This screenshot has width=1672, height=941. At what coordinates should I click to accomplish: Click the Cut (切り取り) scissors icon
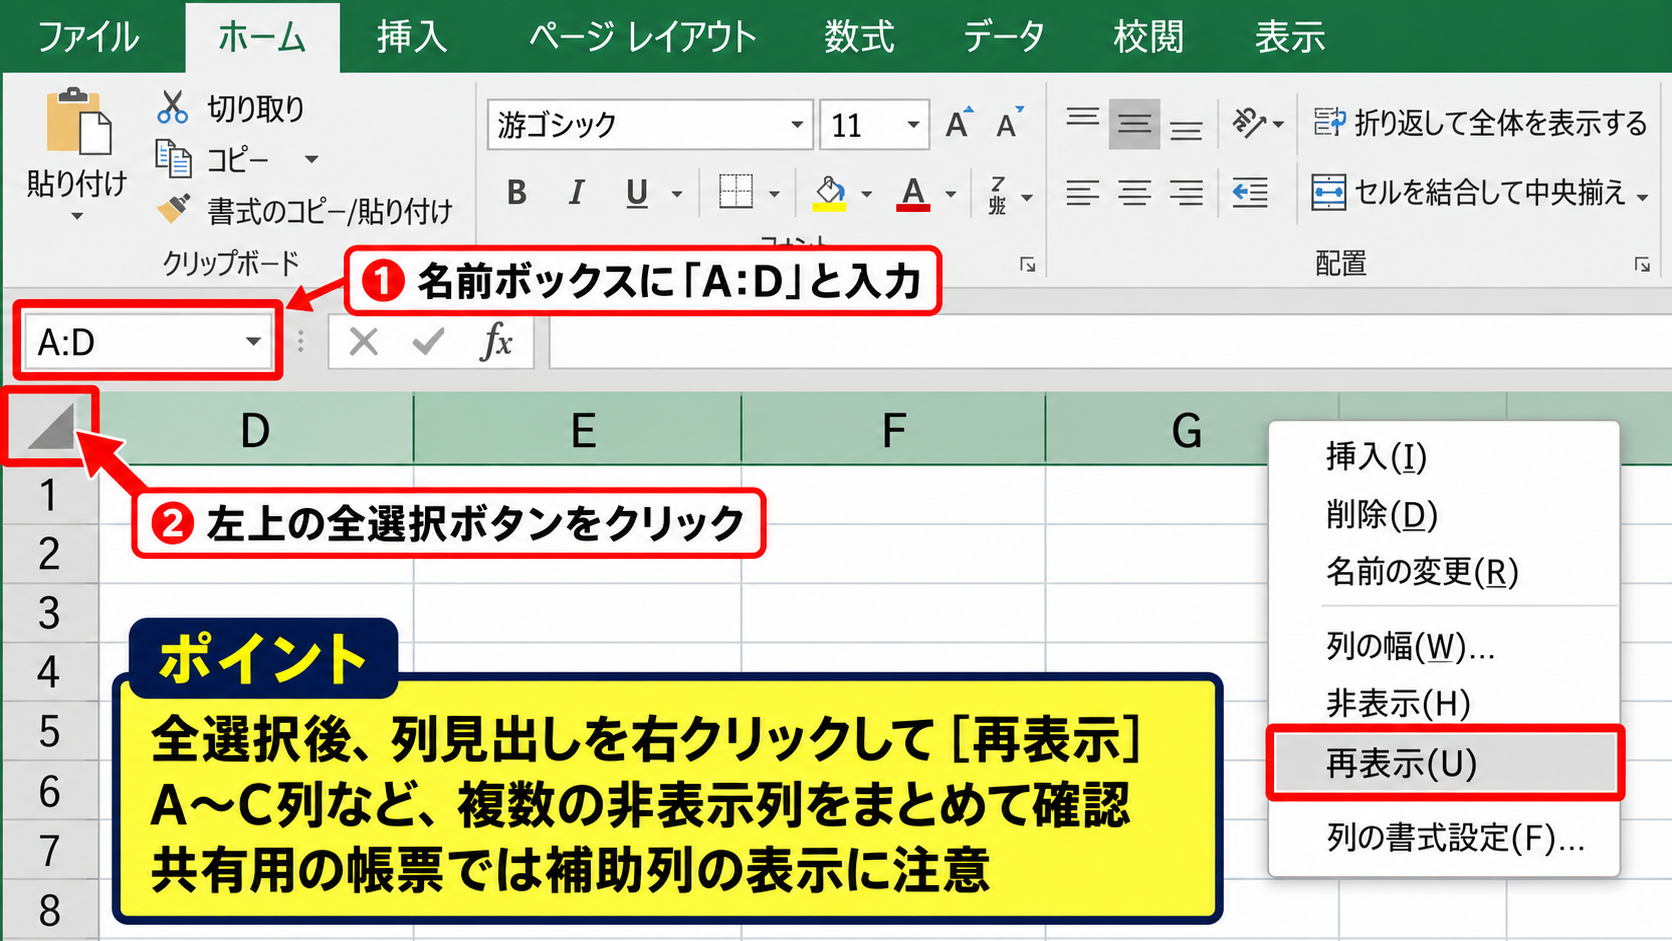coord(173,107)
